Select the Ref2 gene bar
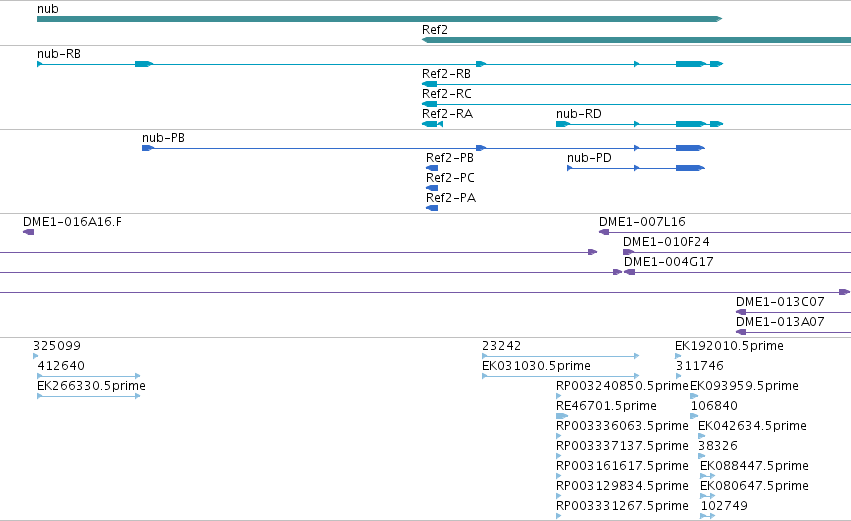The height and width of the screenshot is (521, 851). 636,40
